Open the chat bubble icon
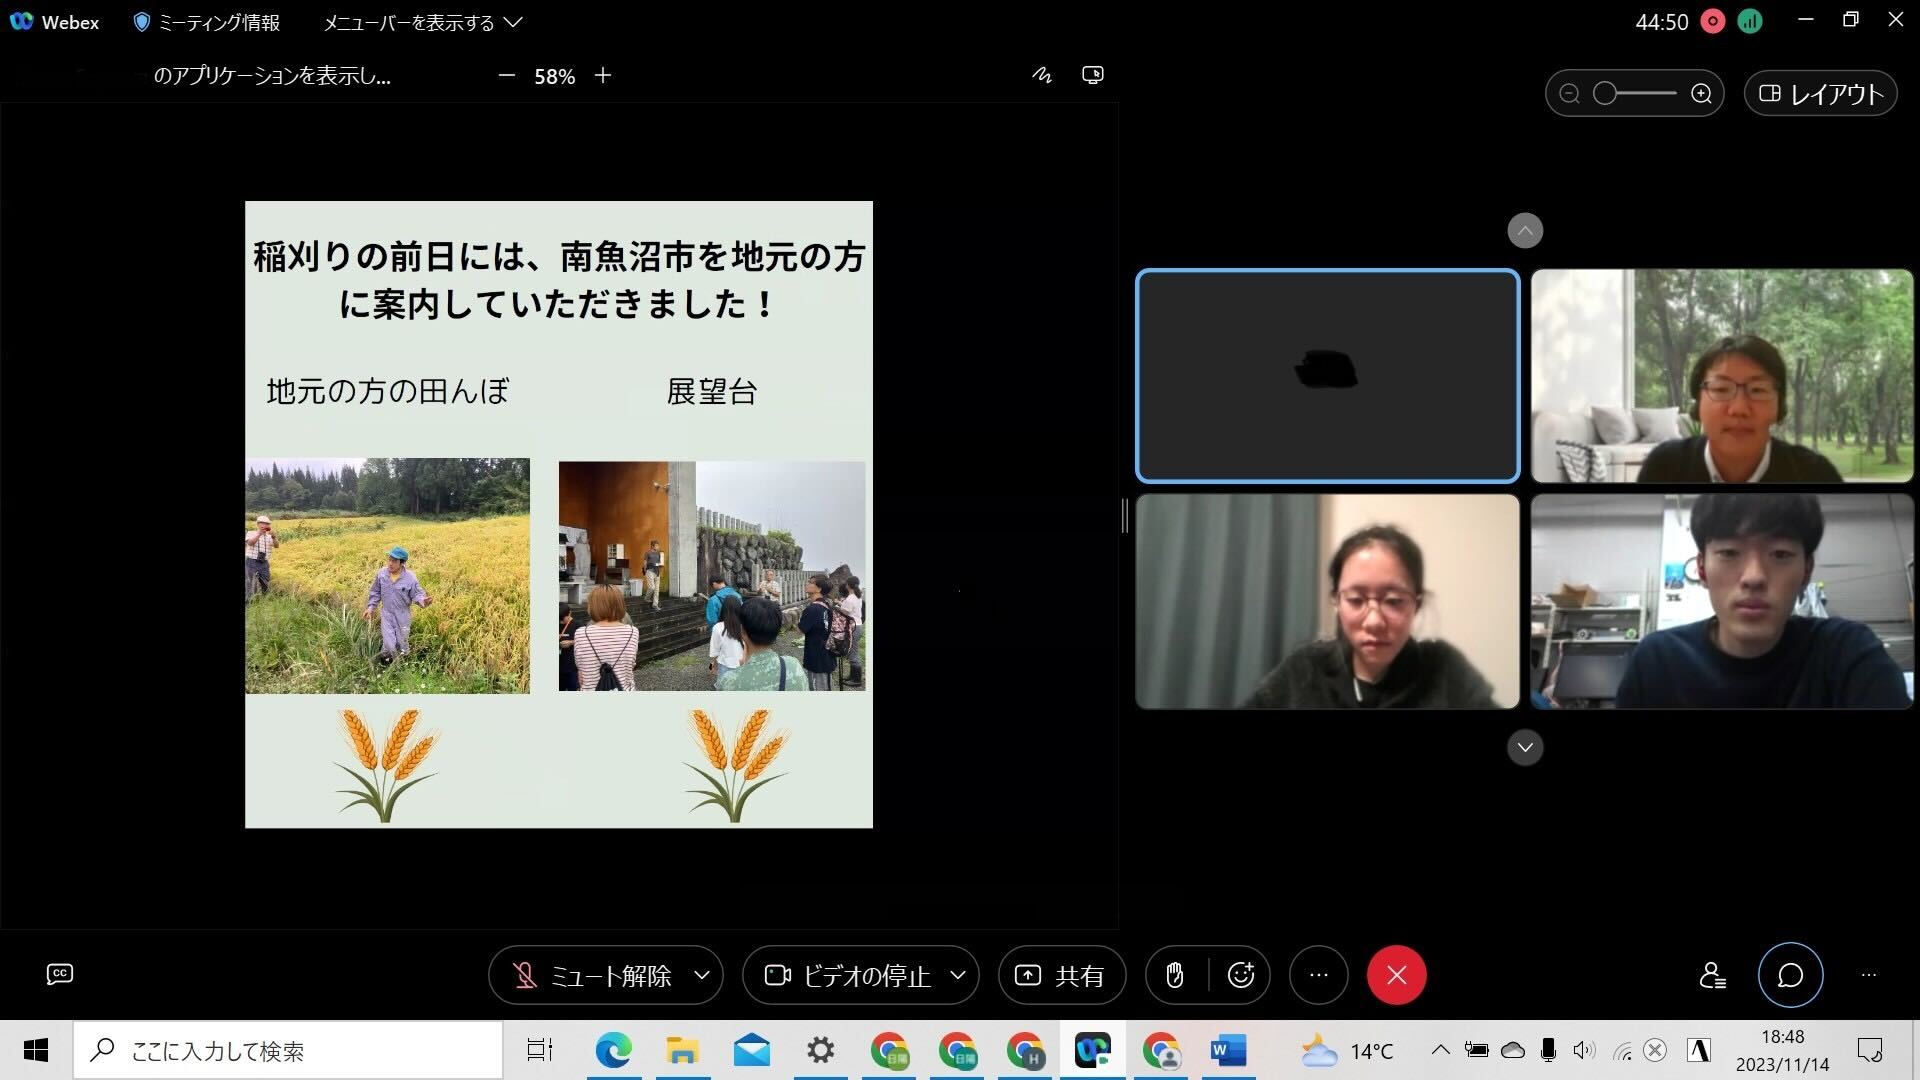This screenshot has height=1080, width=1920. coord(1790,975)
